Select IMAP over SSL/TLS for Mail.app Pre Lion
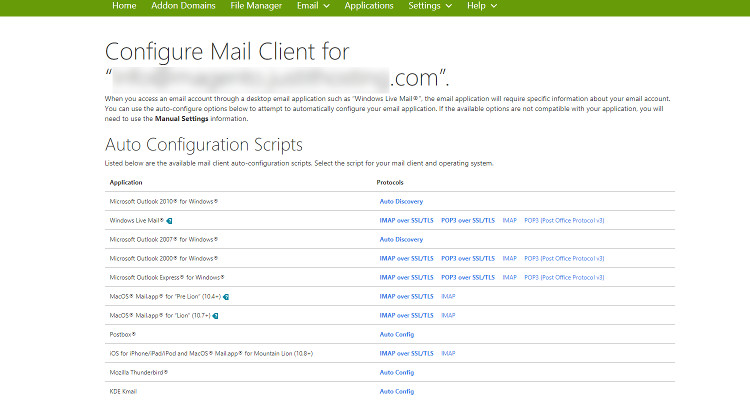Screen dimensions: 750x400 (406, 297)
